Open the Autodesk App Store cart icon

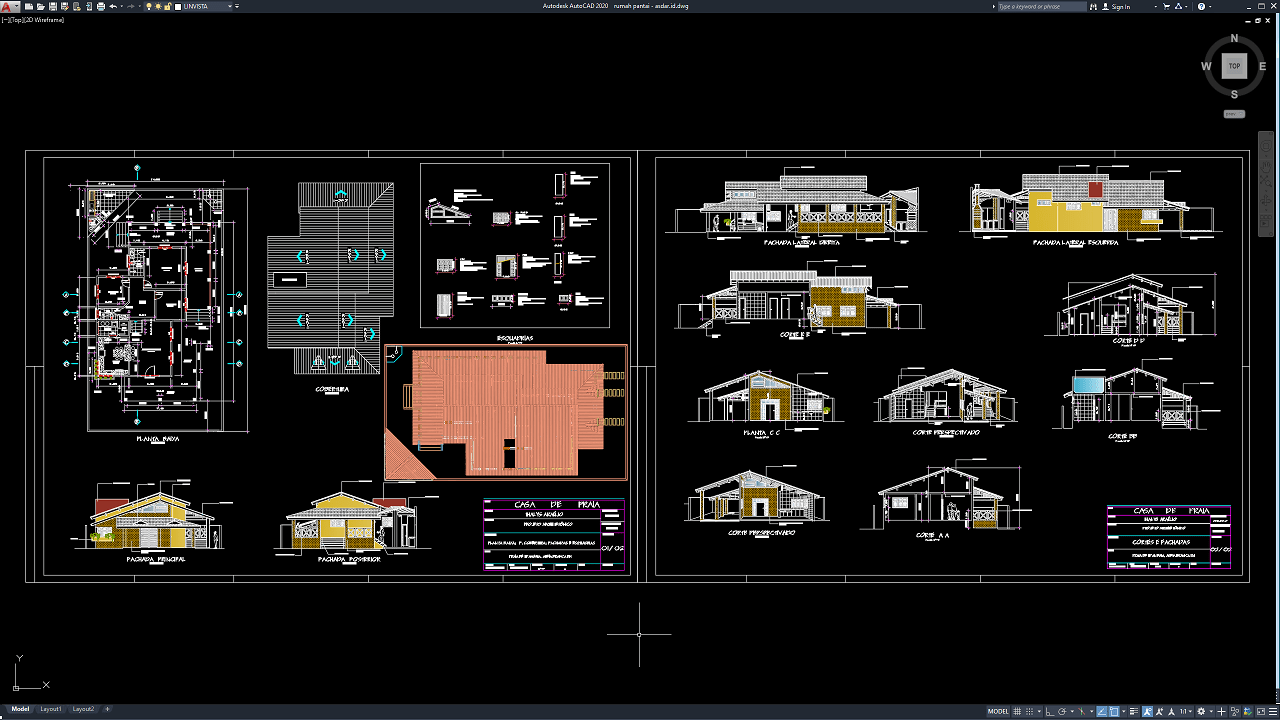[x=1166, y=6]
